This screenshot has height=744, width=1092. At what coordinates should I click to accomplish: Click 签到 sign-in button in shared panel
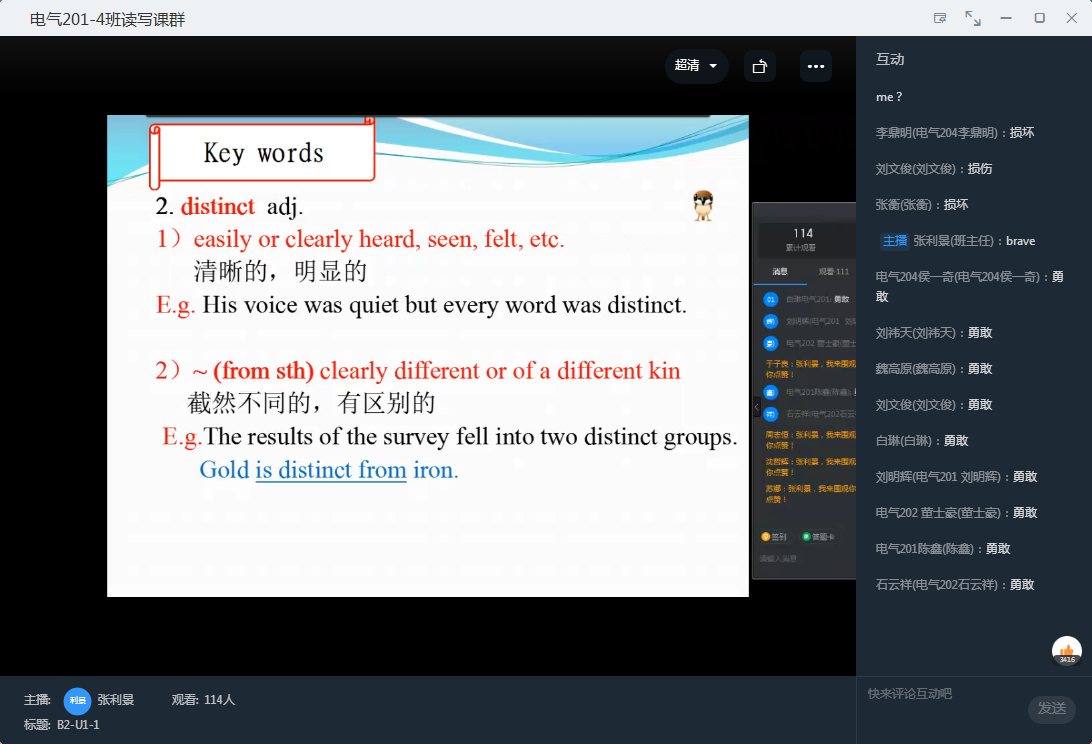774,537
